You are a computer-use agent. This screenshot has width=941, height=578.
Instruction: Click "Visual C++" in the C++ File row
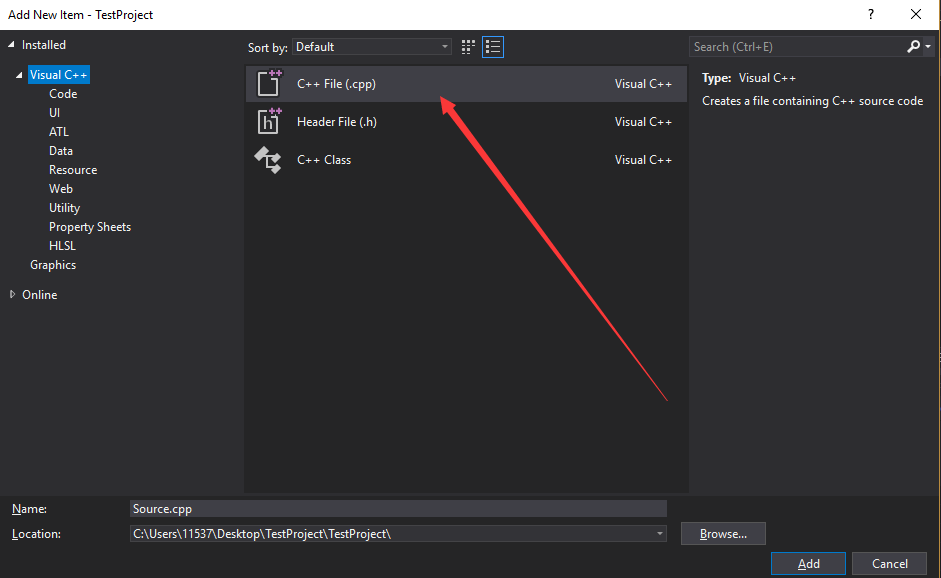(643, 84)
